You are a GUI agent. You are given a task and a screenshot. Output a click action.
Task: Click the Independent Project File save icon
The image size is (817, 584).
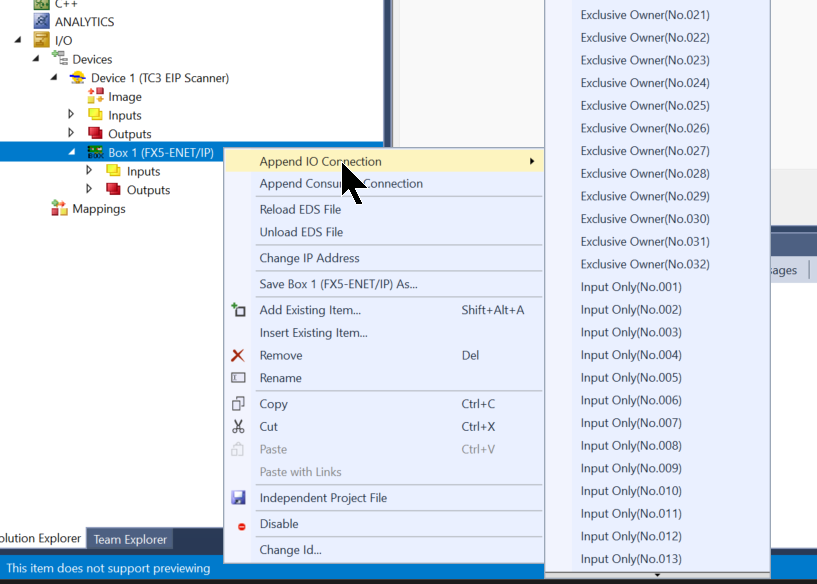238,498
